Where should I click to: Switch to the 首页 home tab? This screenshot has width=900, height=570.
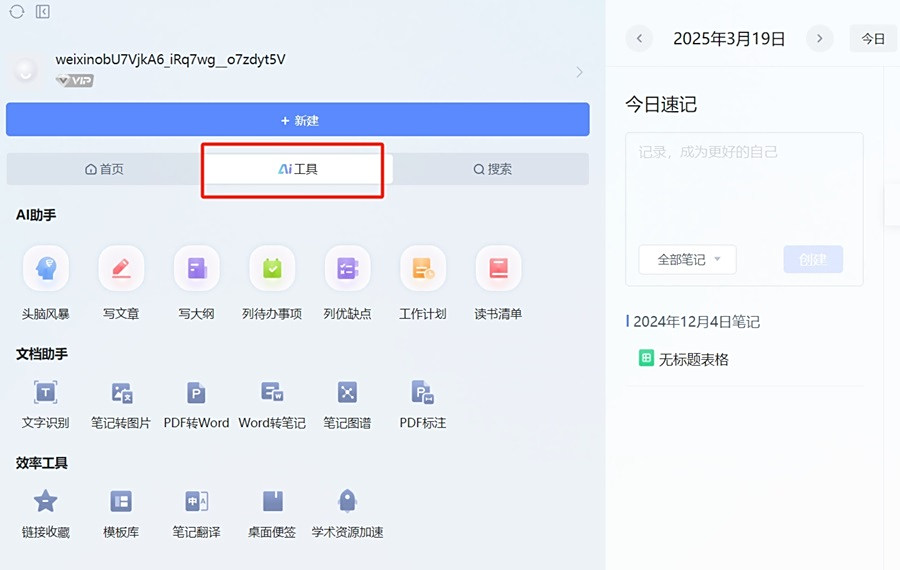[104, 169]
